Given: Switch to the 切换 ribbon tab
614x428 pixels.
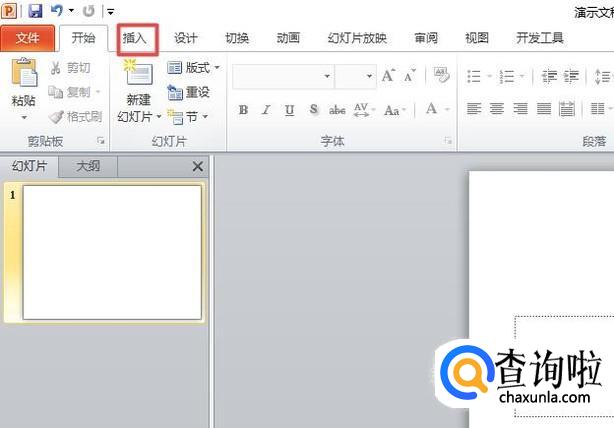Looking at the screenshot, I should click(x=237, y=38).
